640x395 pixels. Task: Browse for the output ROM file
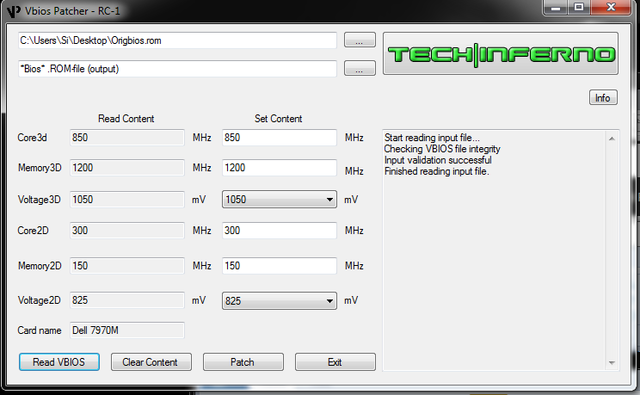point(360,68)
